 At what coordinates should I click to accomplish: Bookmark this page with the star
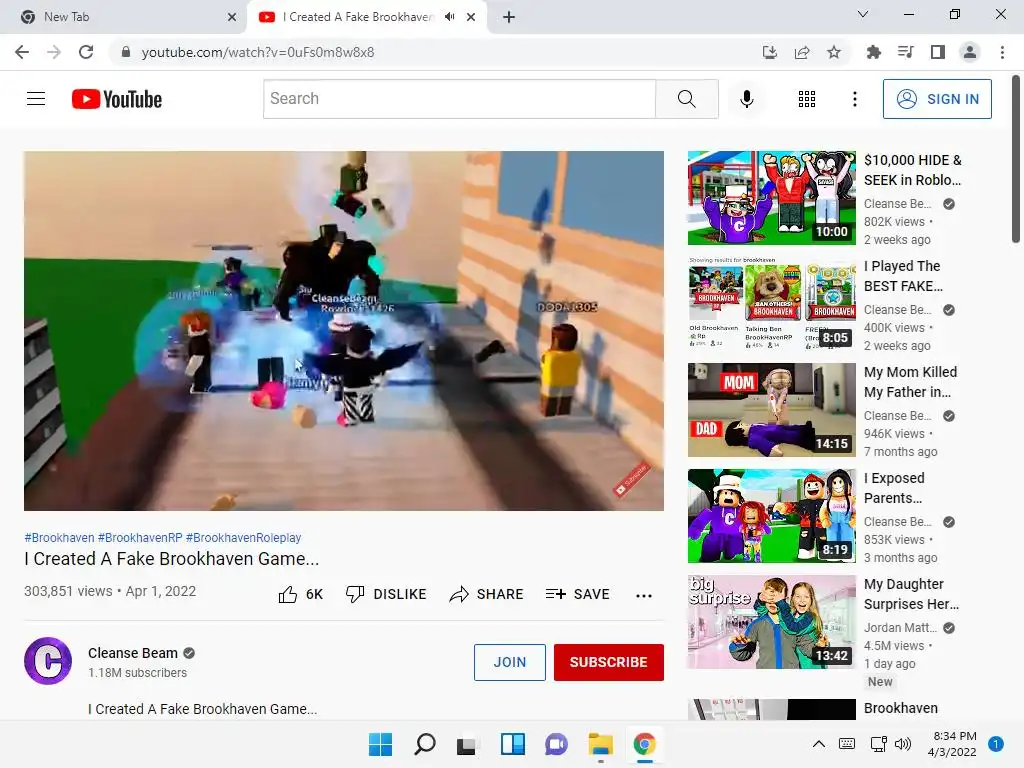coord(834,52)
